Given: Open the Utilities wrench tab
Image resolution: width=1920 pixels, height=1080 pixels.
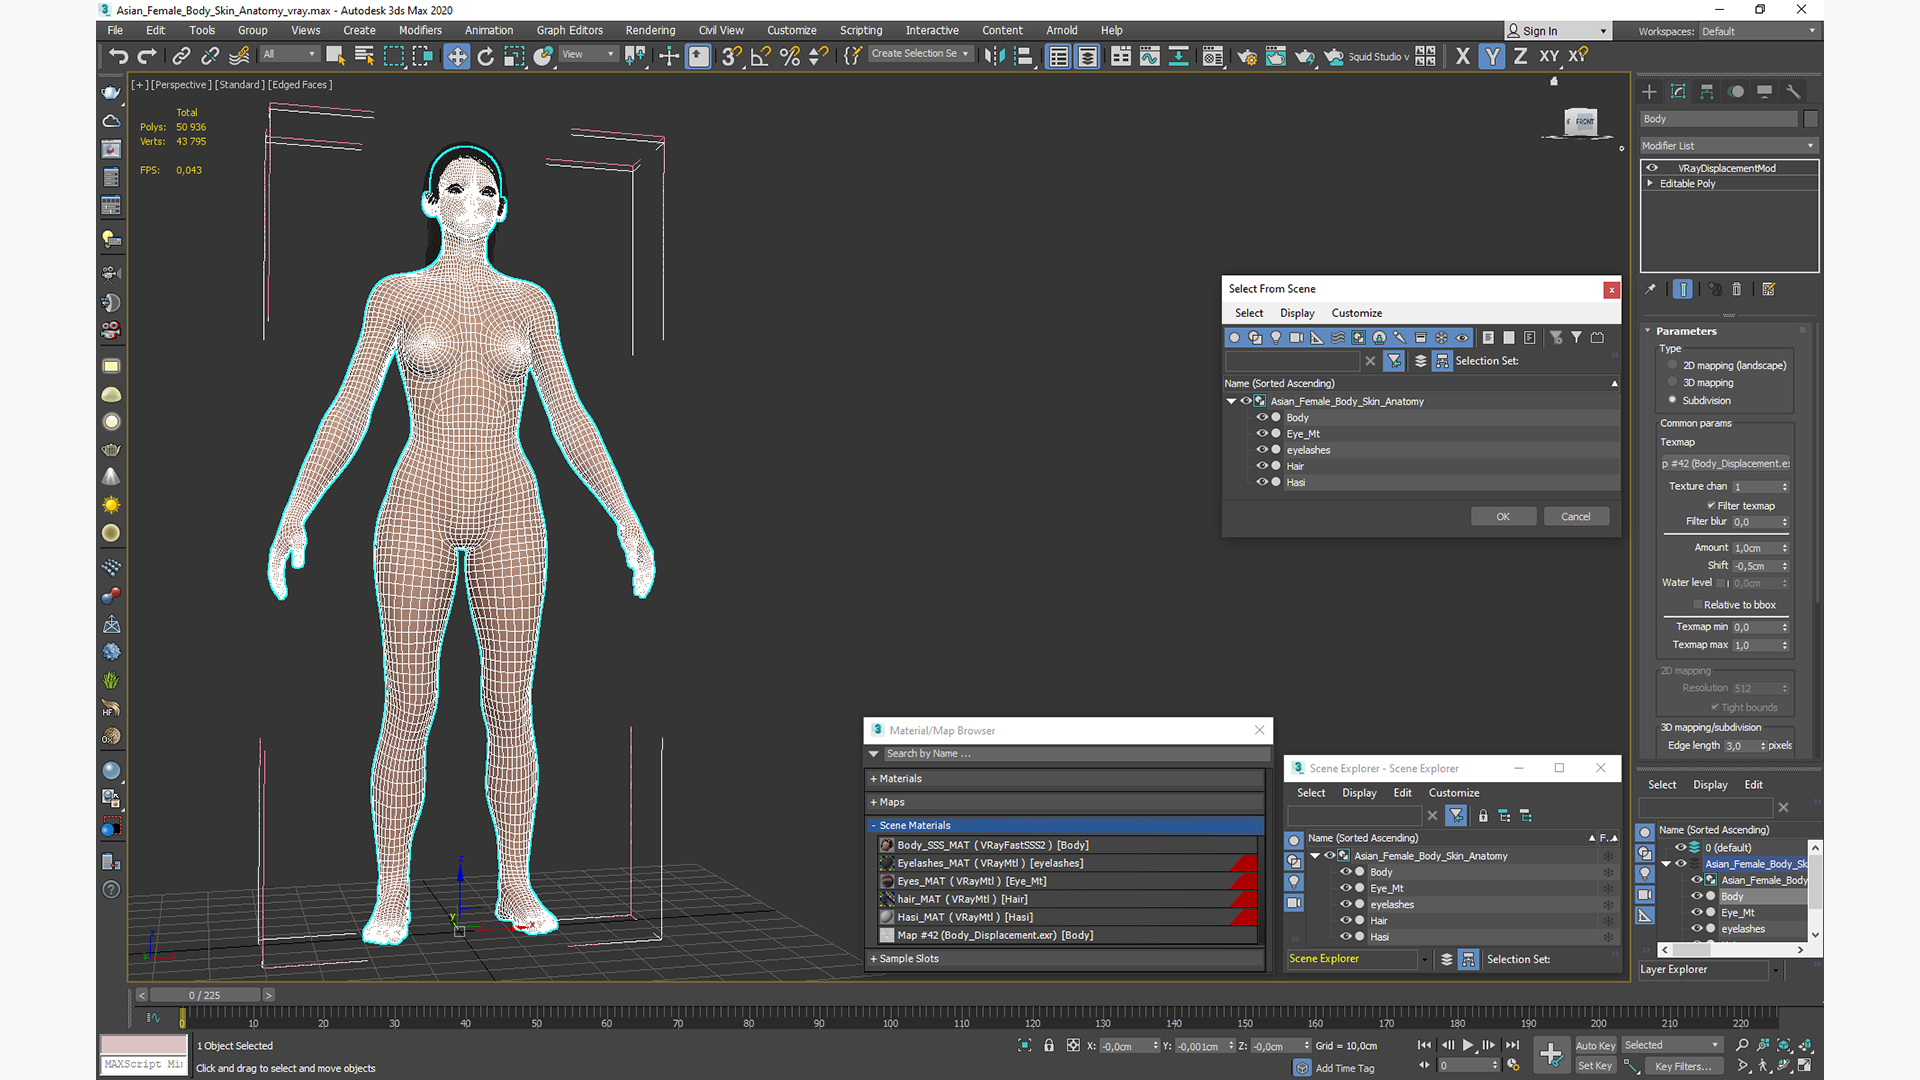Looking at the screenshot, I should pyautogui.click(x=1793, y=91).
